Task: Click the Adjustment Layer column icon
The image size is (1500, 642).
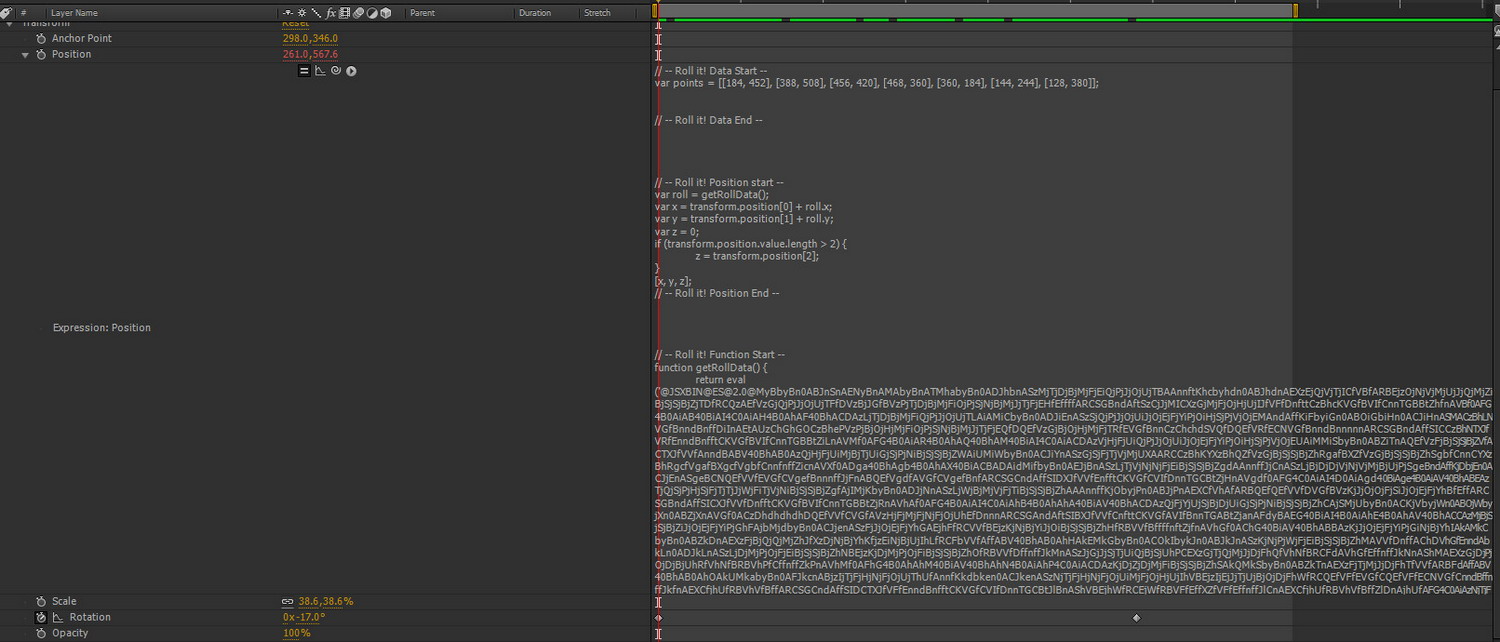Action: coord(372,13)
